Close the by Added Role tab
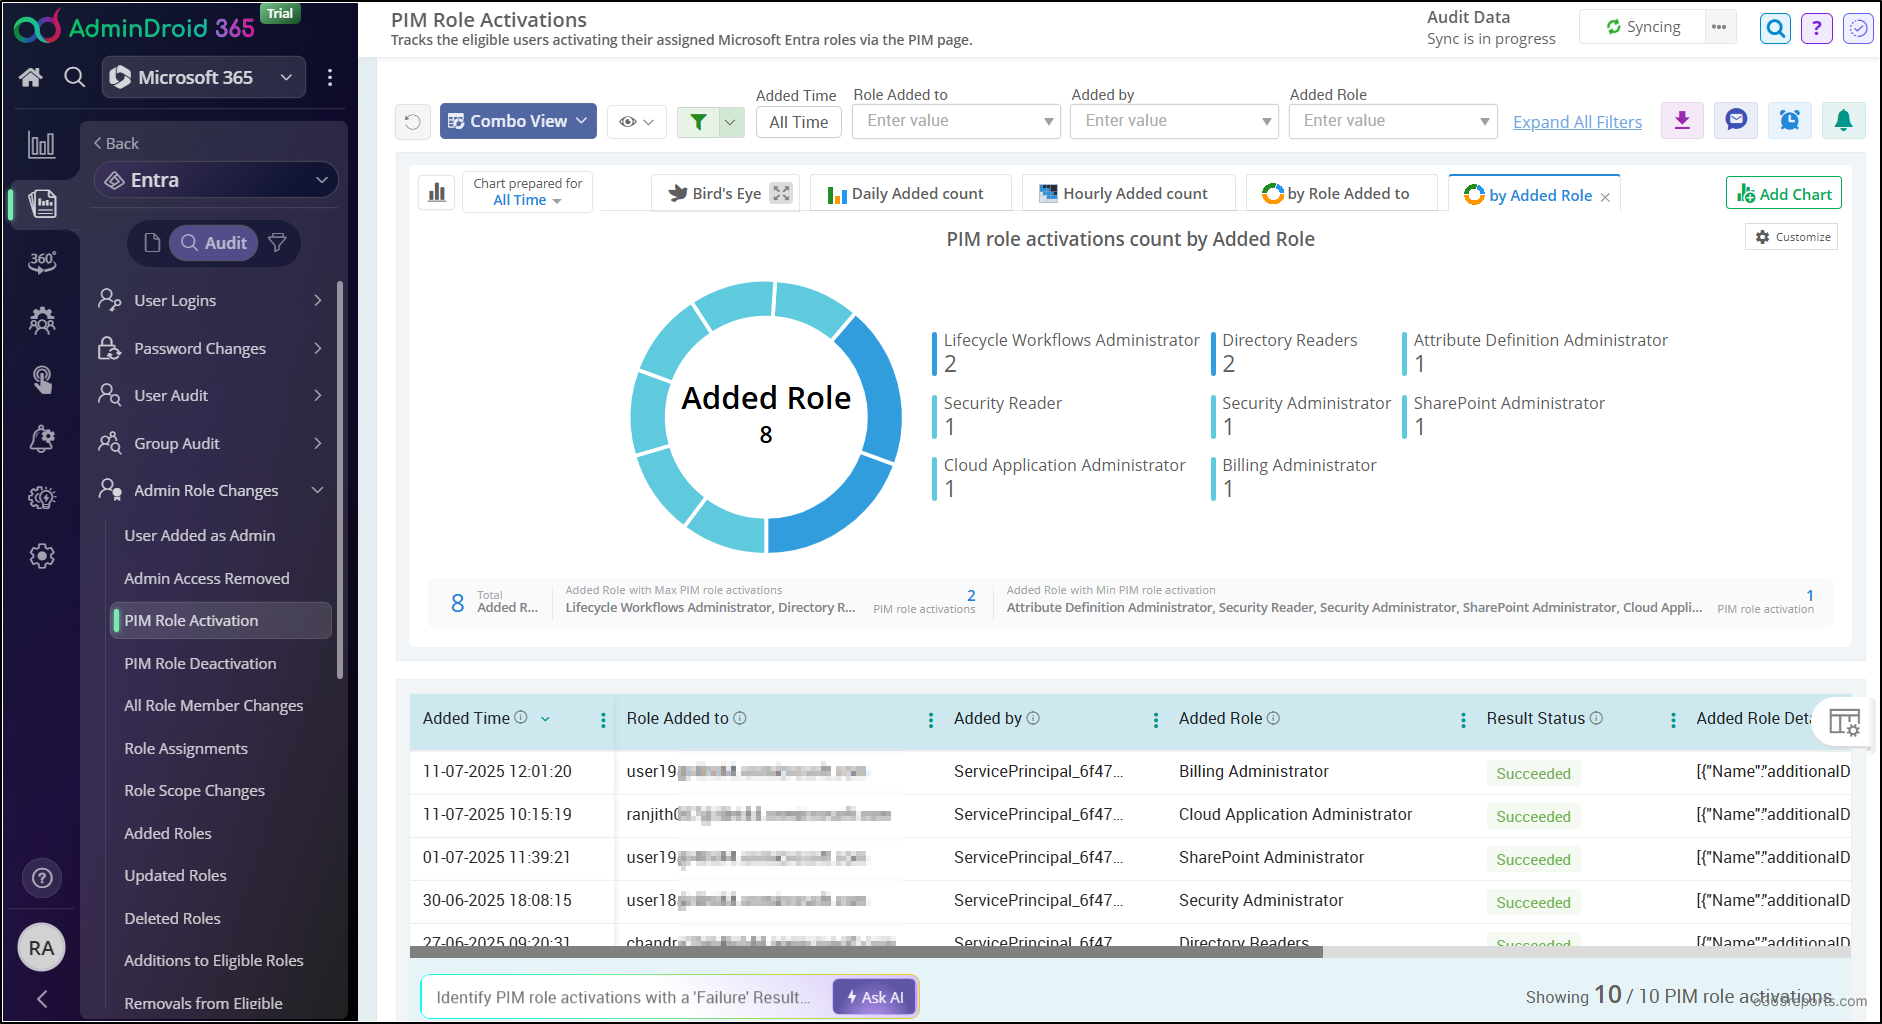Image resolution: width=1882 pixels, height=1024 pixels. 1605,197
